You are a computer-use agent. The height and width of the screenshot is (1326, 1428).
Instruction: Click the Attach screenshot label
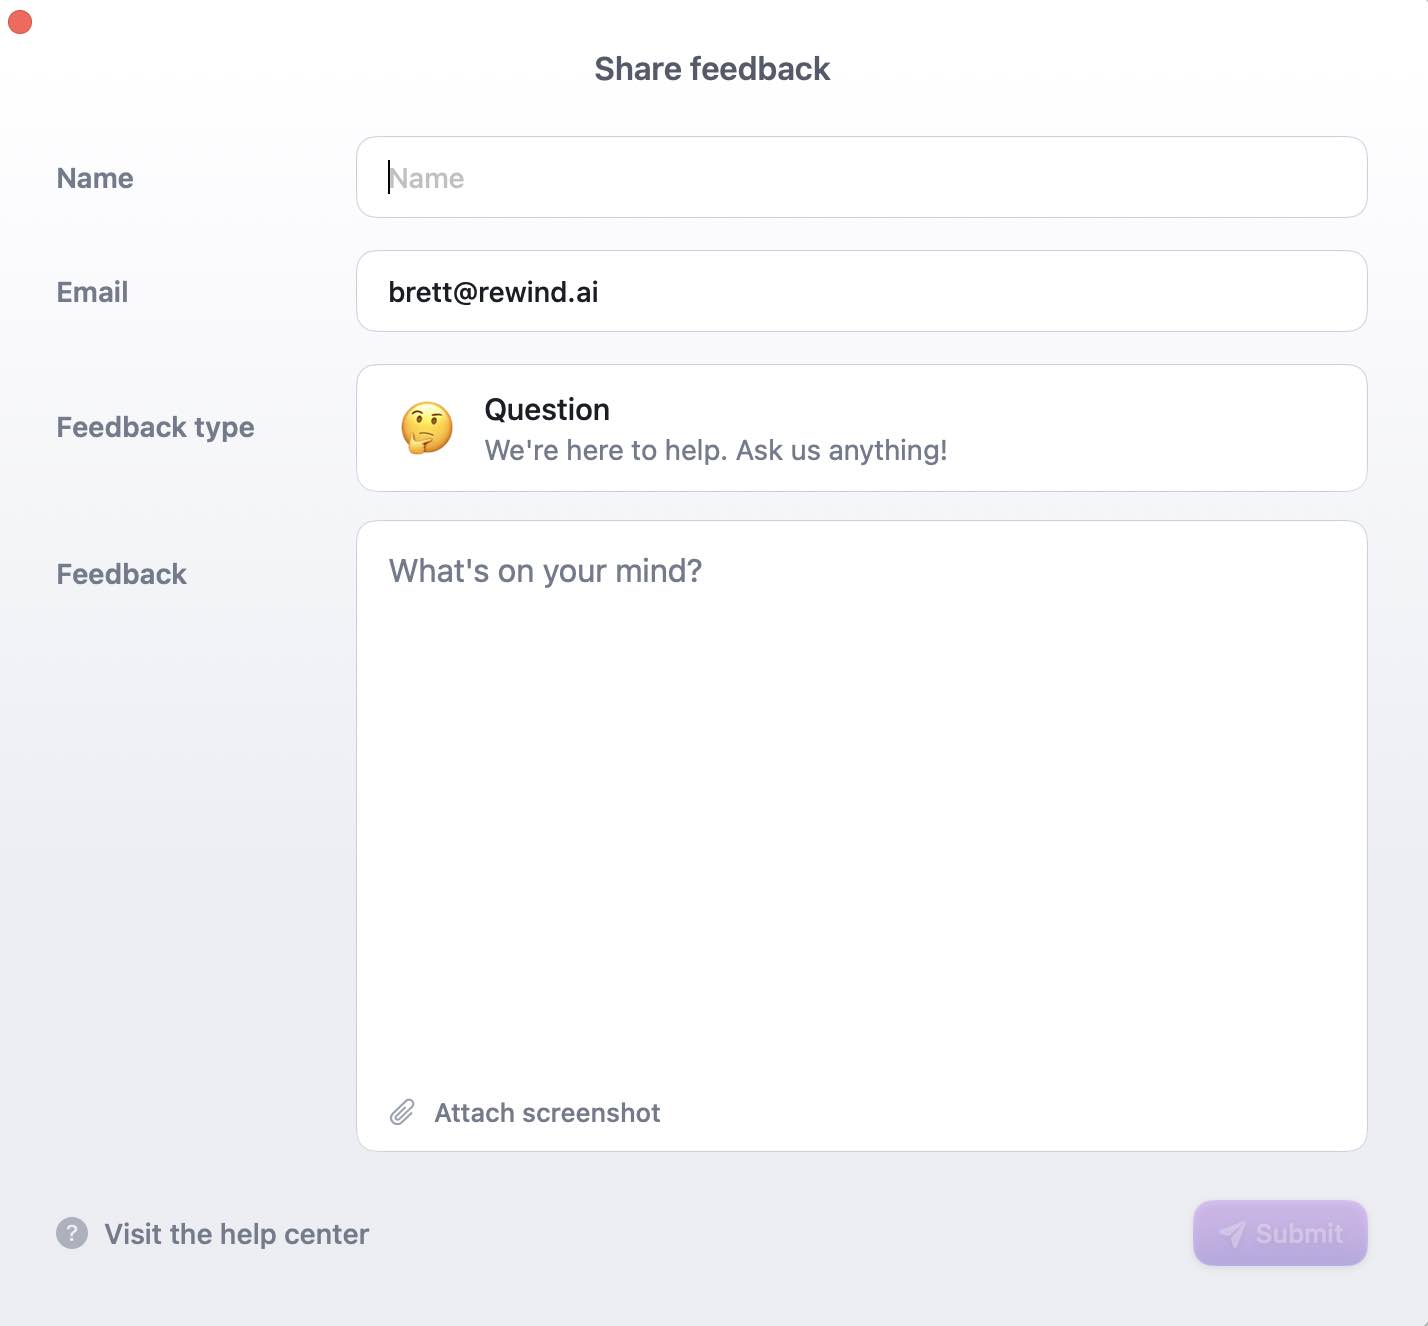tap(547, 1113)
